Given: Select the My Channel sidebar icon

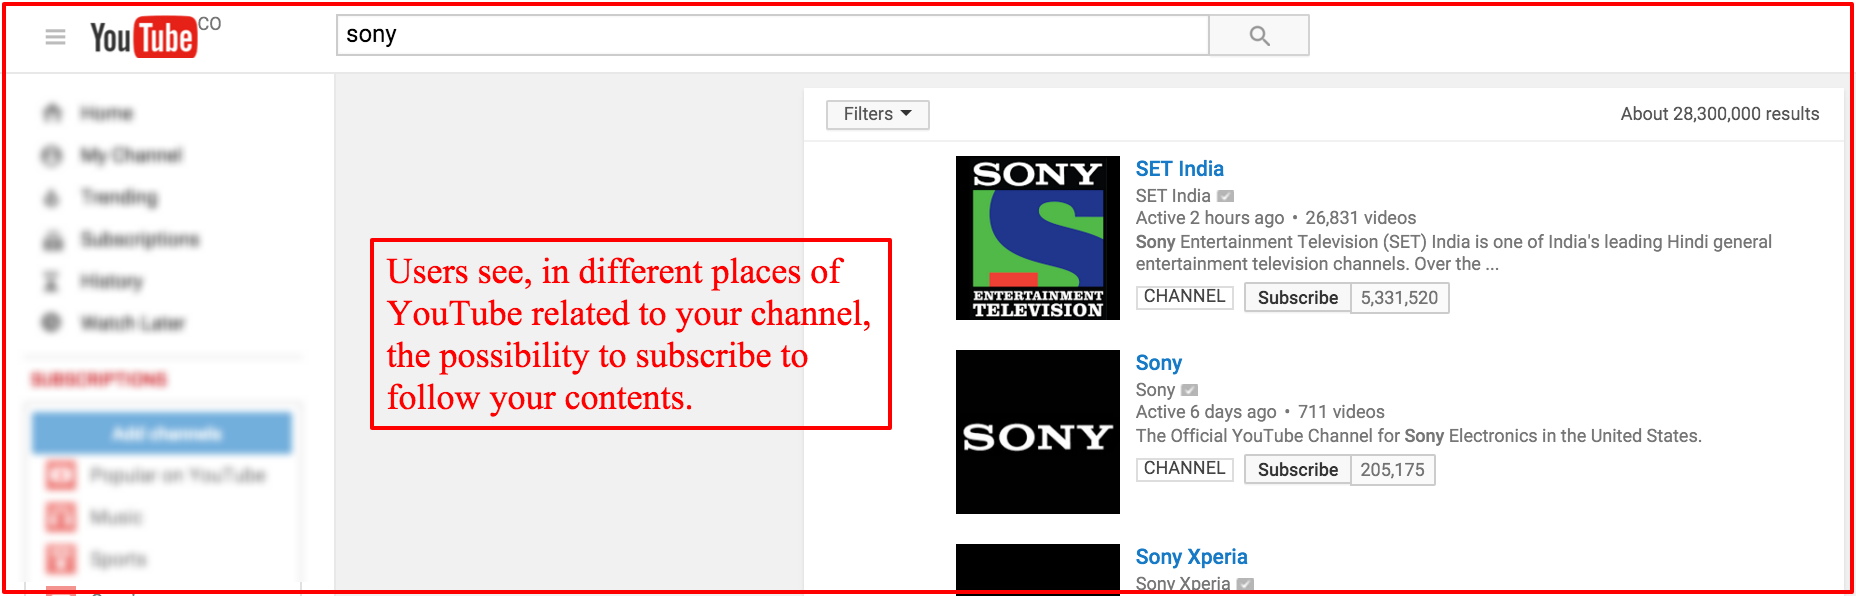Looking at the screenshot, I should [53, 155].
